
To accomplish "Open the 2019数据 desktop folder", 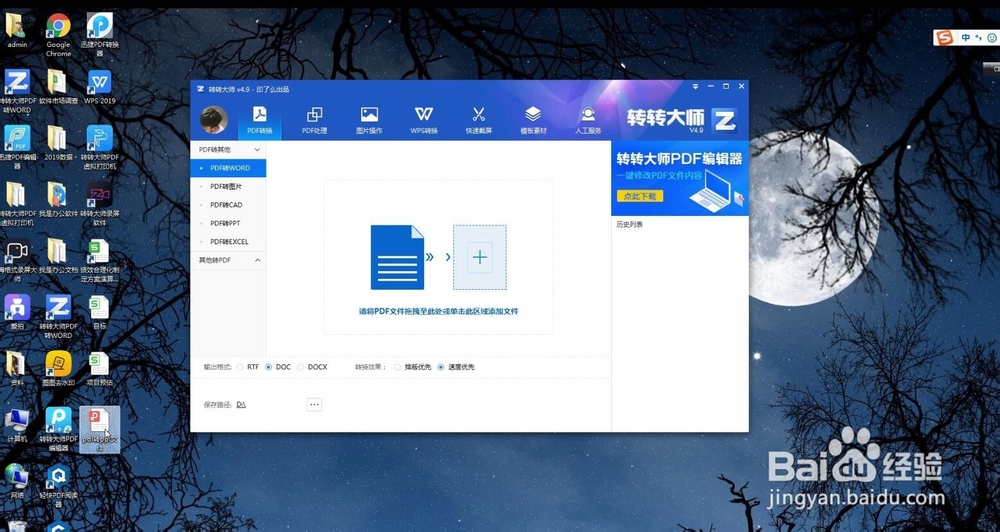I will pos(58,143).
